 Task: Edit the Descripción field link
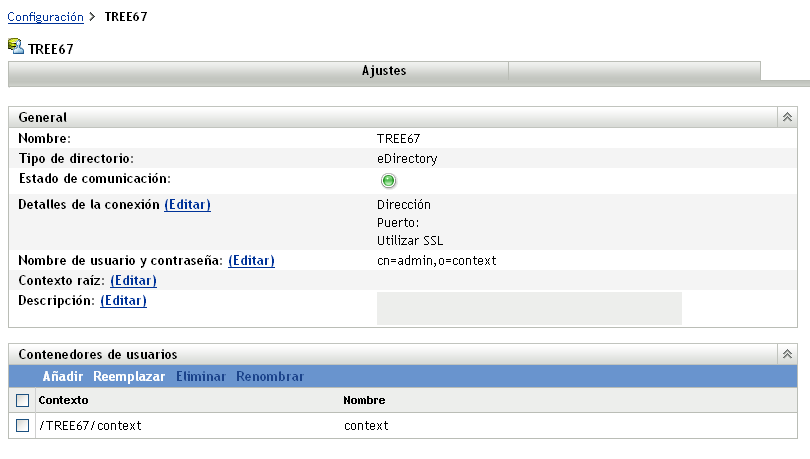point(123,300)
